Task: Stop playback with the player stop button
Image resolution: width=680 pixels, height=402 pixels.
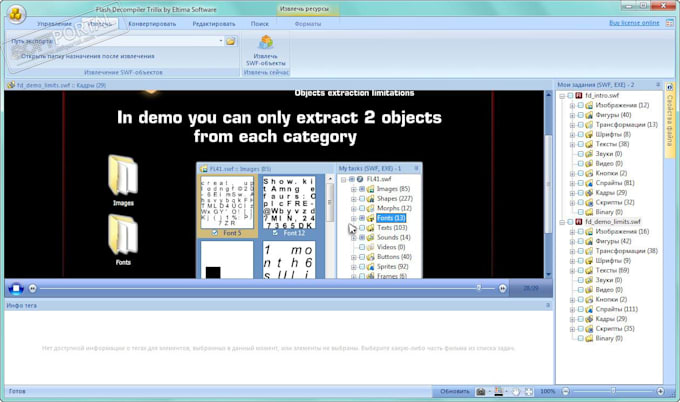Action: click(x=16, y=288)
